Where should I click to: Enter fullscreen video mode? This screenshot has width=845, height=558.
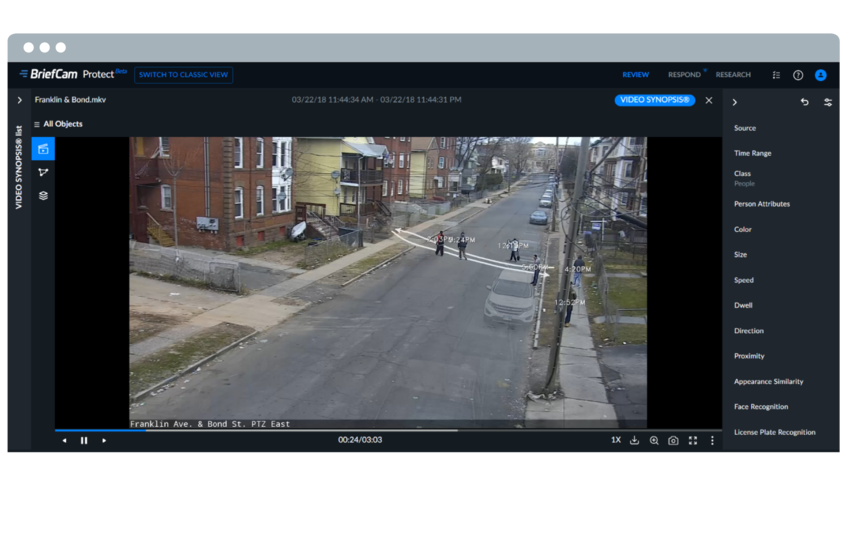click(693, 440)
